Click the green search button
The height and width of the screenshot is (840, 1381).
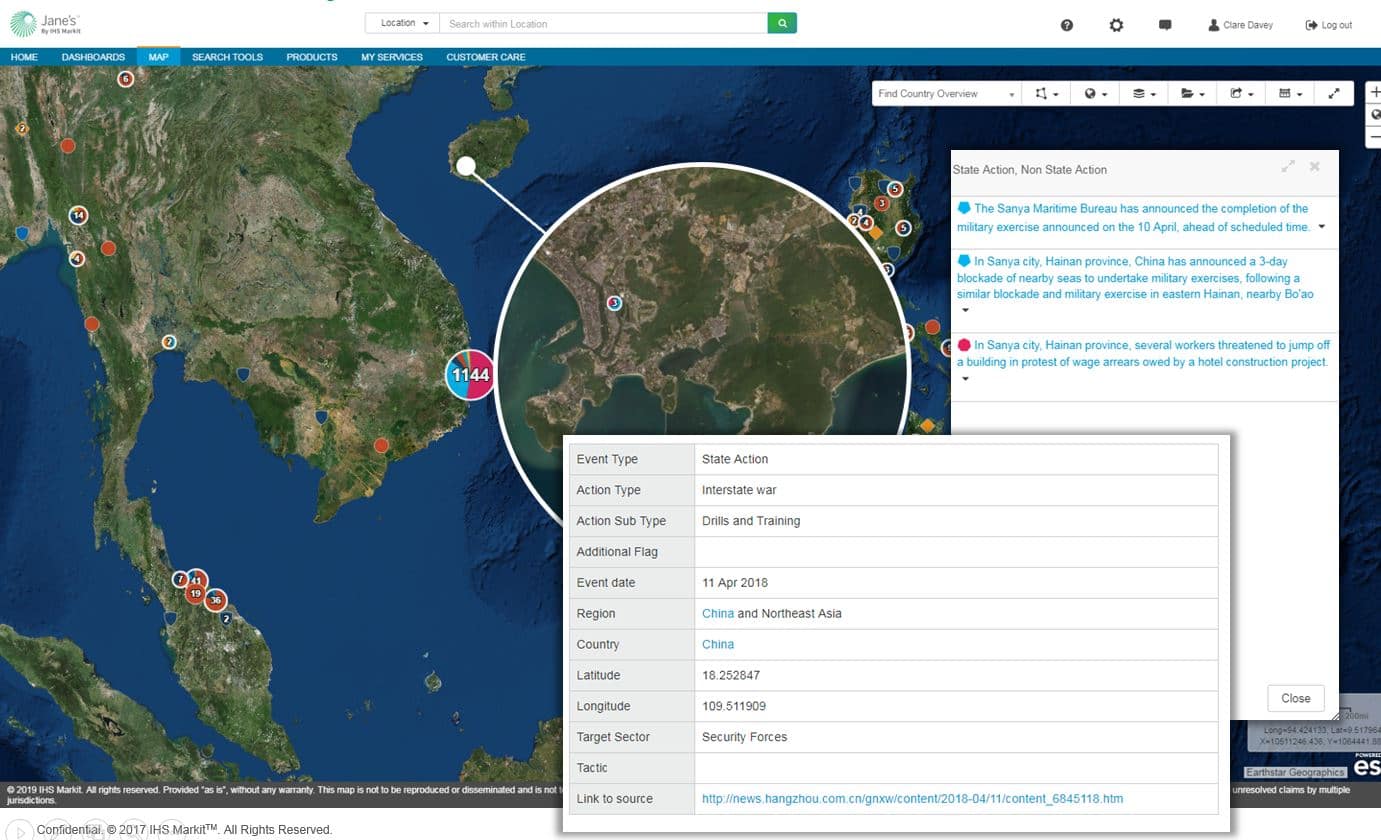point(782,23)
